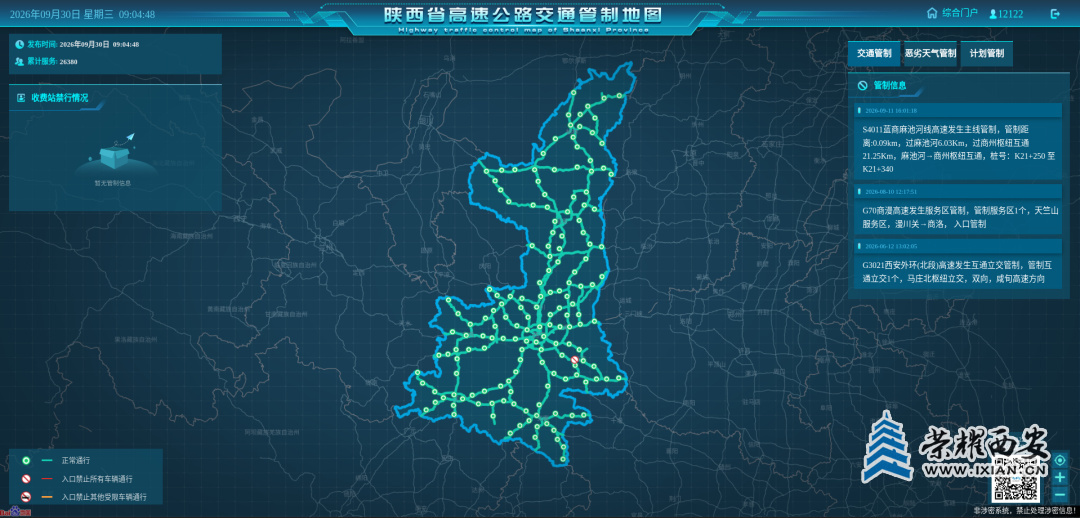The width and height of the screenshot is (1080, 518).
Task: Click the red line swatch in legend
Action: [x=47, y=478]
